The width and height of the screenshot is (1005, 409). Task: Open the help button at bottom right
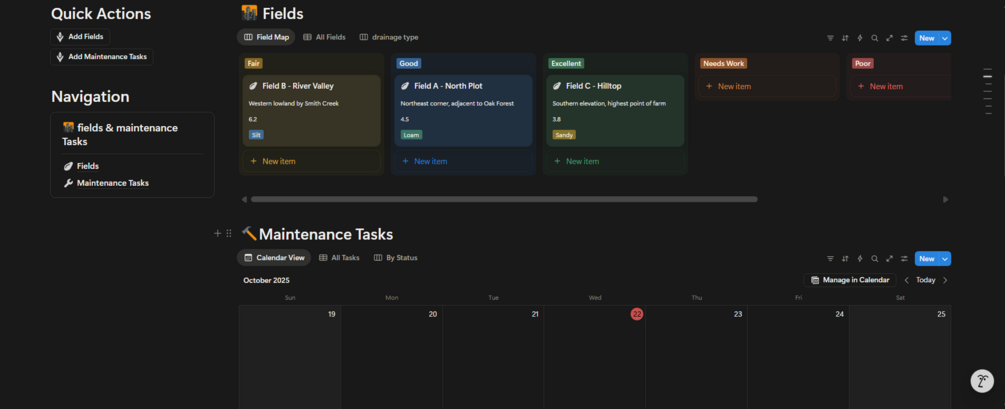point(982,381)
